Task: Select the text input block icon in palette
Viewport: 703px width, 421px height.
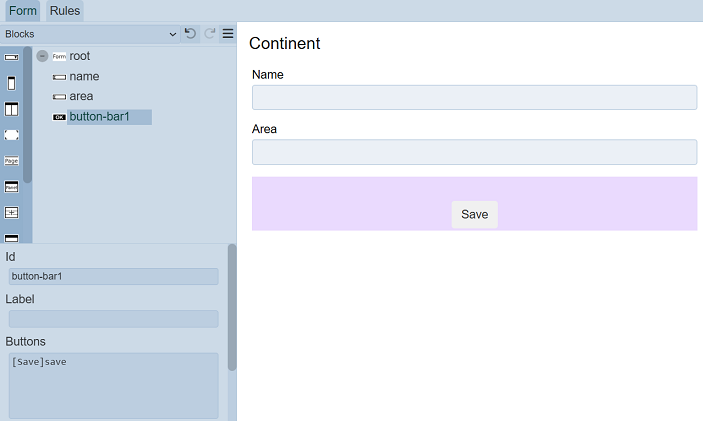Action: (12, 57)
